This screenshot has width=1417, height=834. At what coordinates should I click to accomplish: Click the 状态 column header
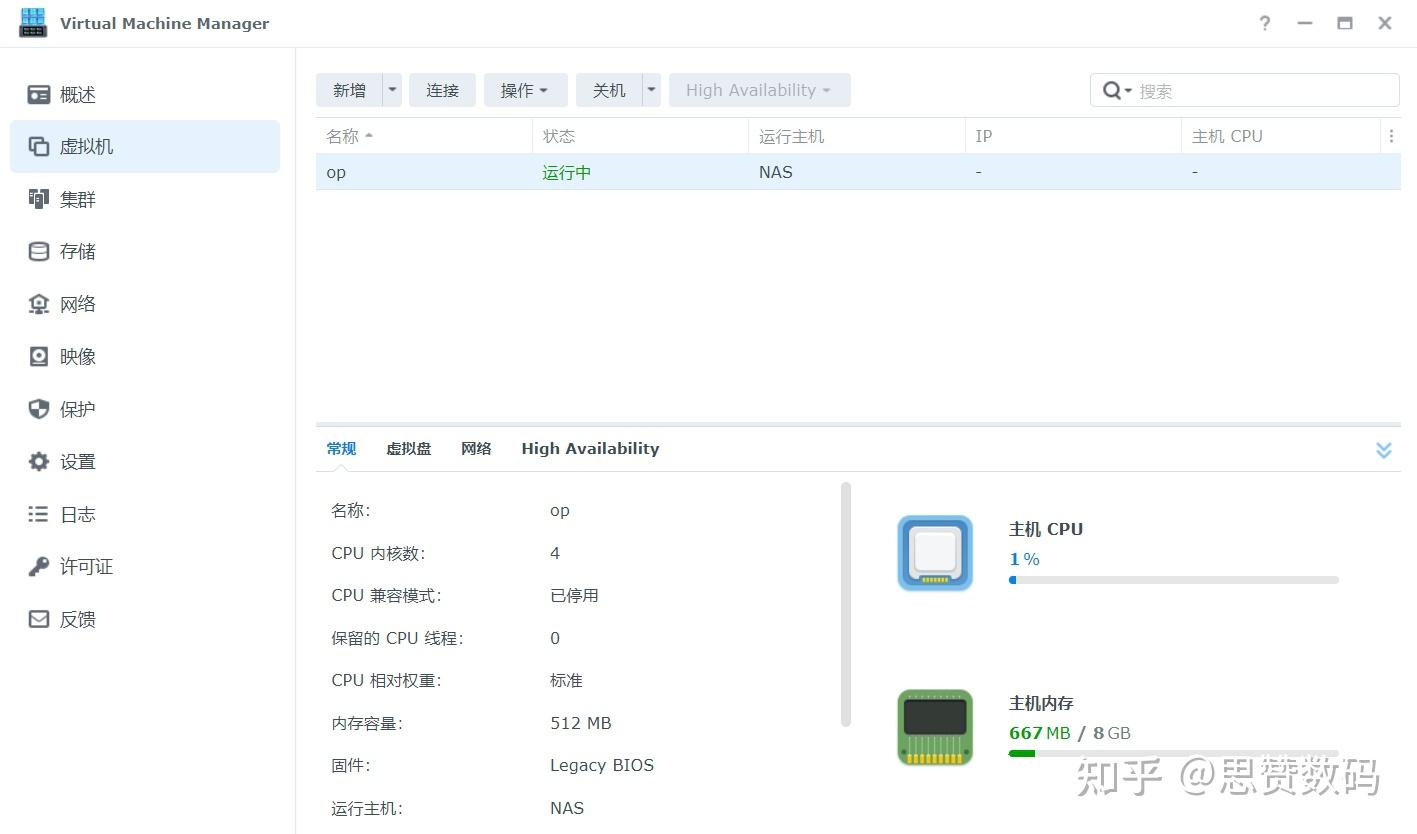[640, 136]
